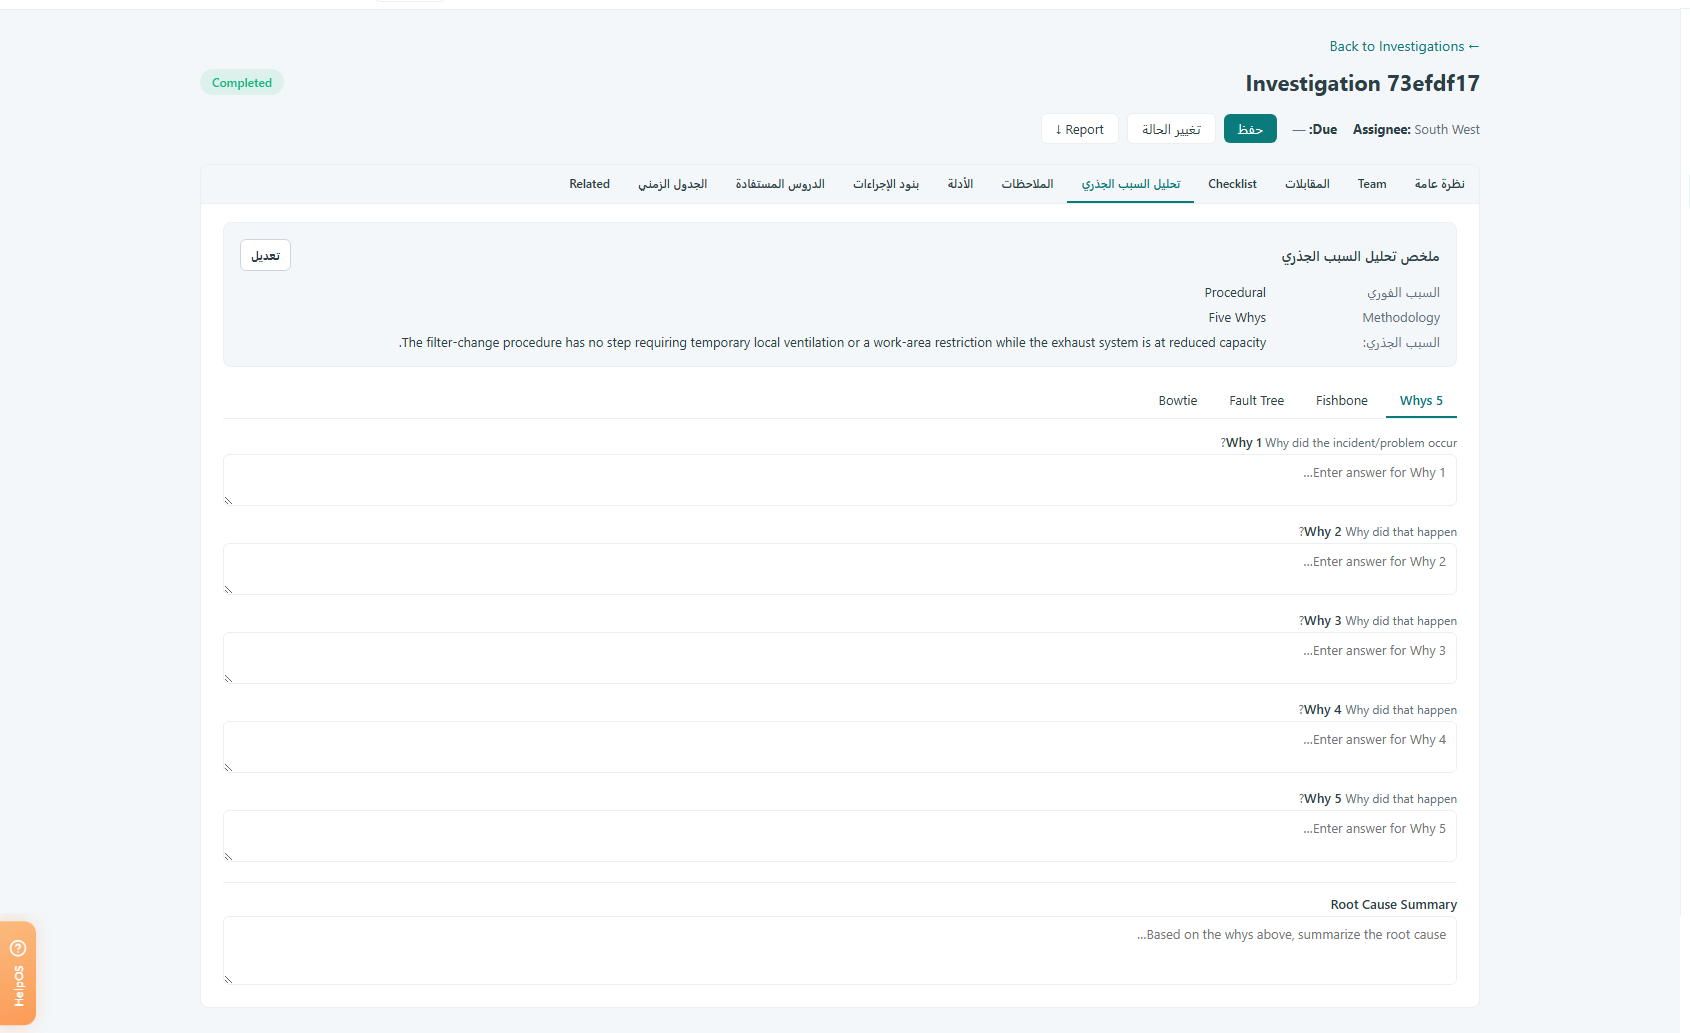The image size is (1690, 1033).
Task: Switch to the Fault Tree tab
Action: 1257,401
